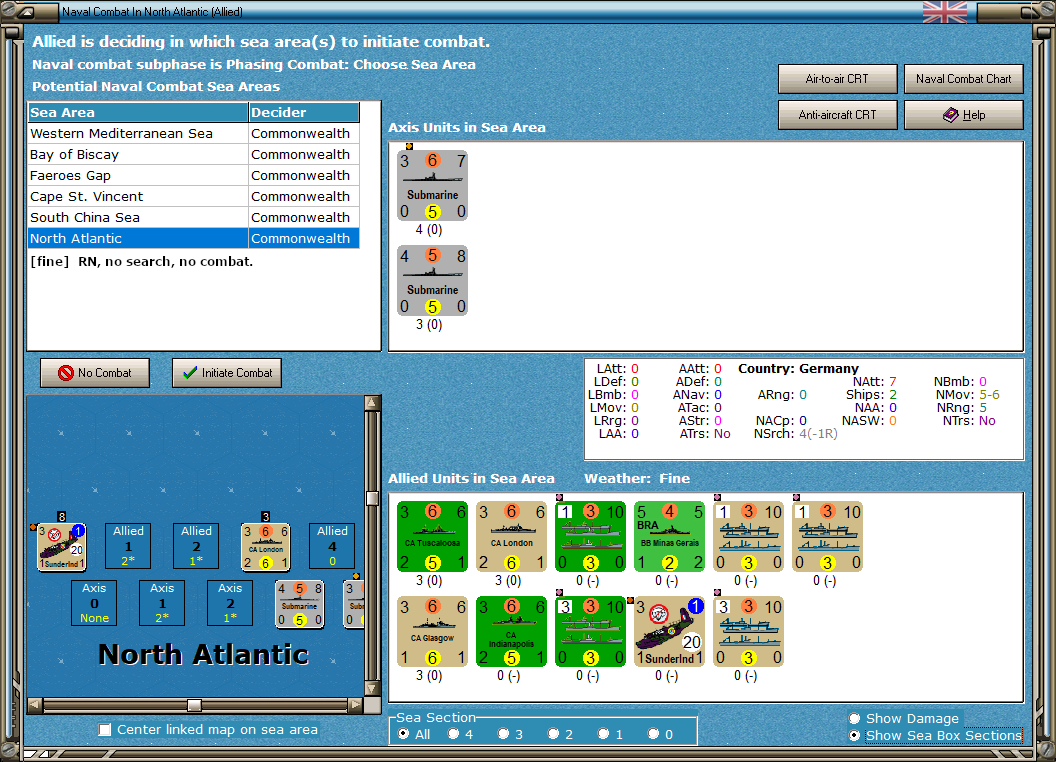Screen dimensions: 1056x762
Task: Click the sea map vertical scrollbar thumb
Action: click(x=372, y=498)
